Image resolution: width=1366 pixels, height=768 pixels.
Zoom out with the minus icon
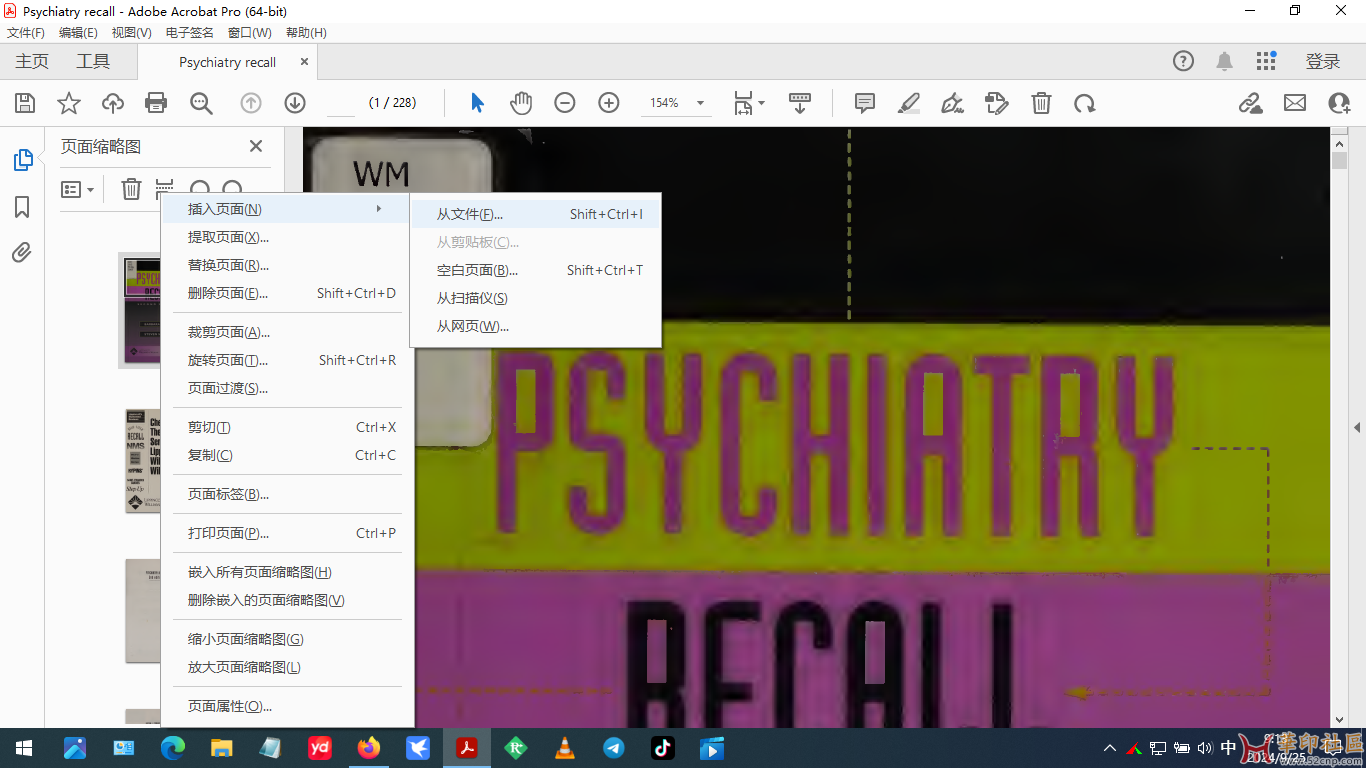pyautogui.click(x=565, y=103)
